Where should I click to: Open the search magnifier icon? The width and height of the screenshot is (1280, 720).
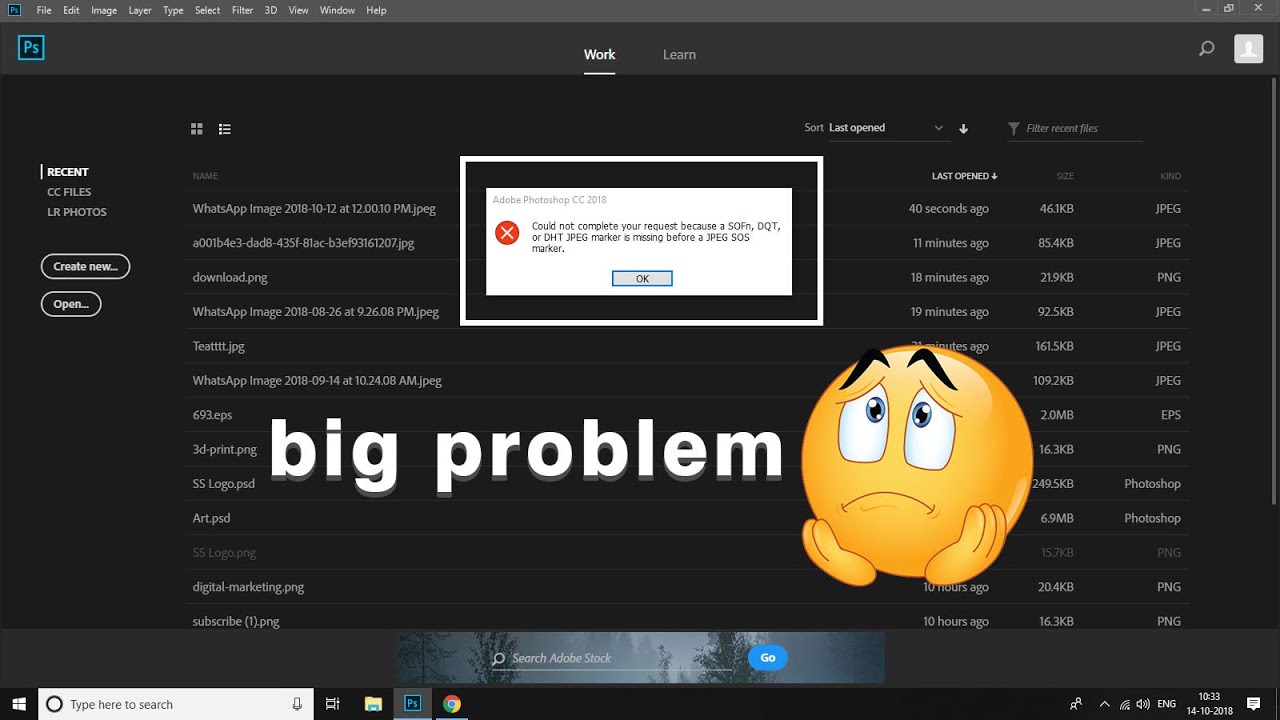pyautogui.click(x=1207, y=48)
